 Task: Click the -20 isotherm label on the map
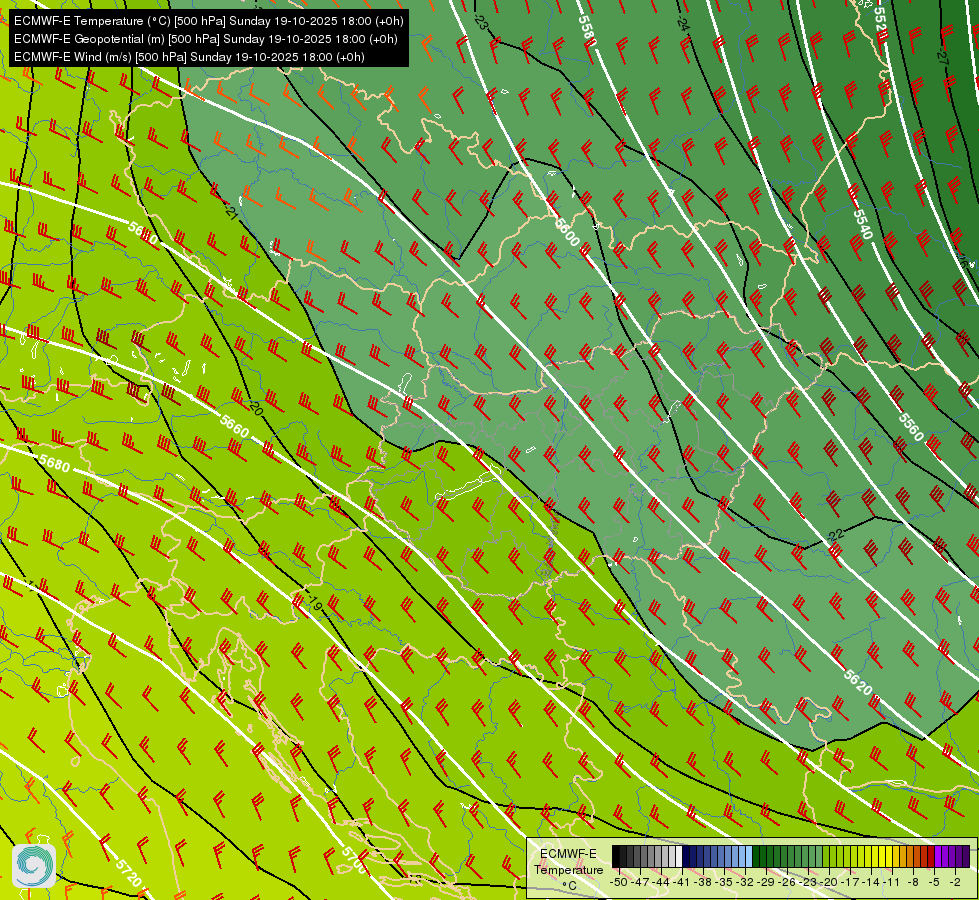tap(255, 408)
